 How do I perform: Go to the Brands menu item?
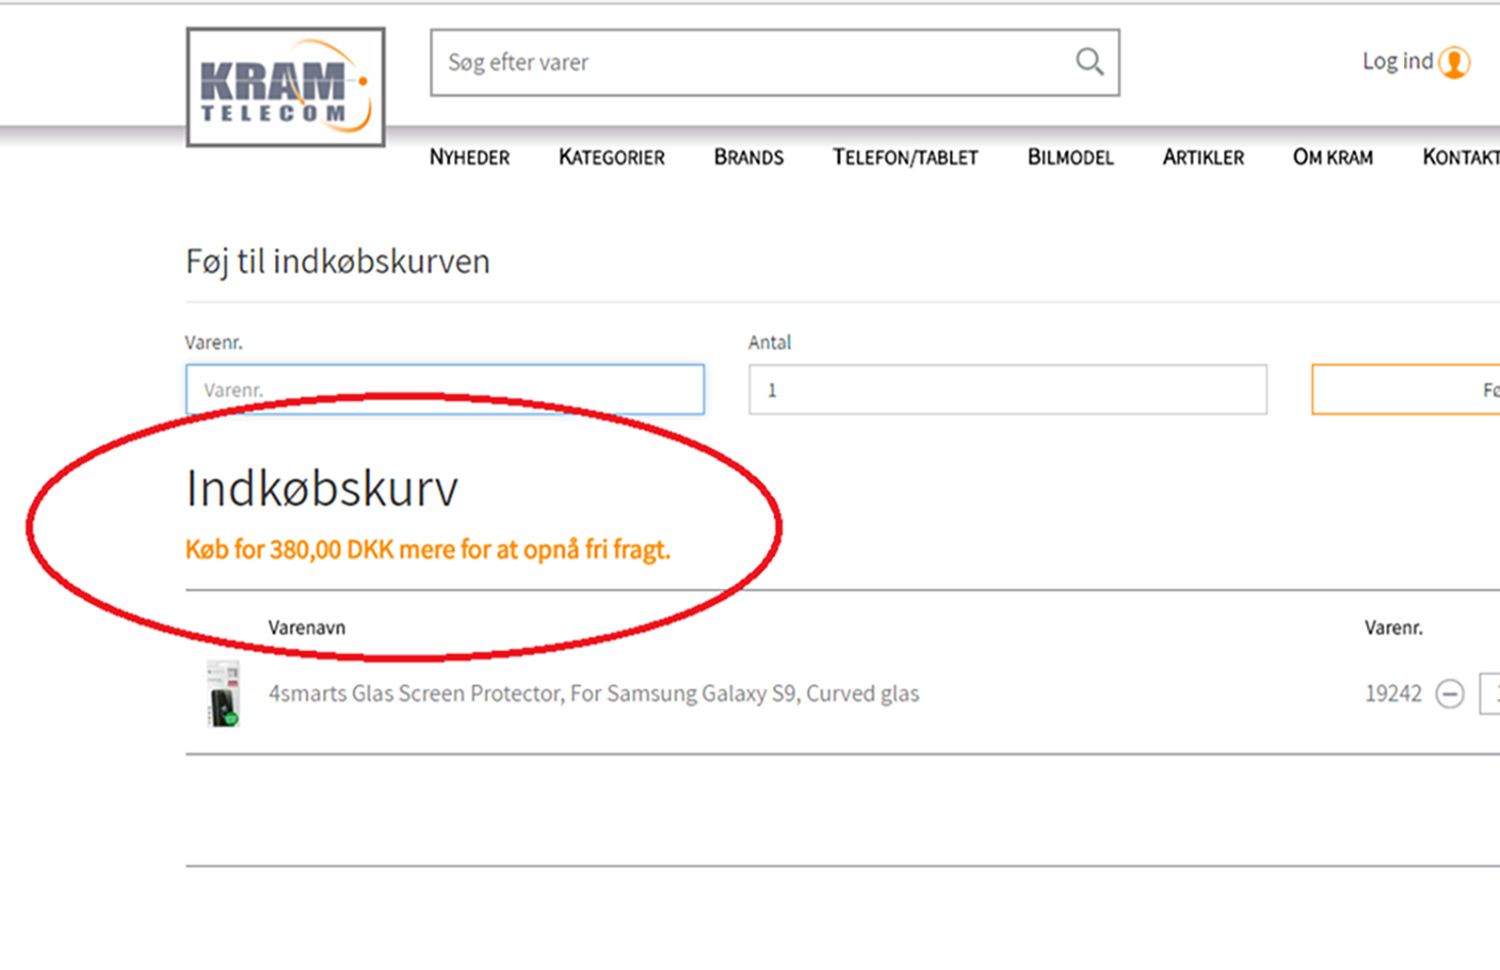point(748,157)
